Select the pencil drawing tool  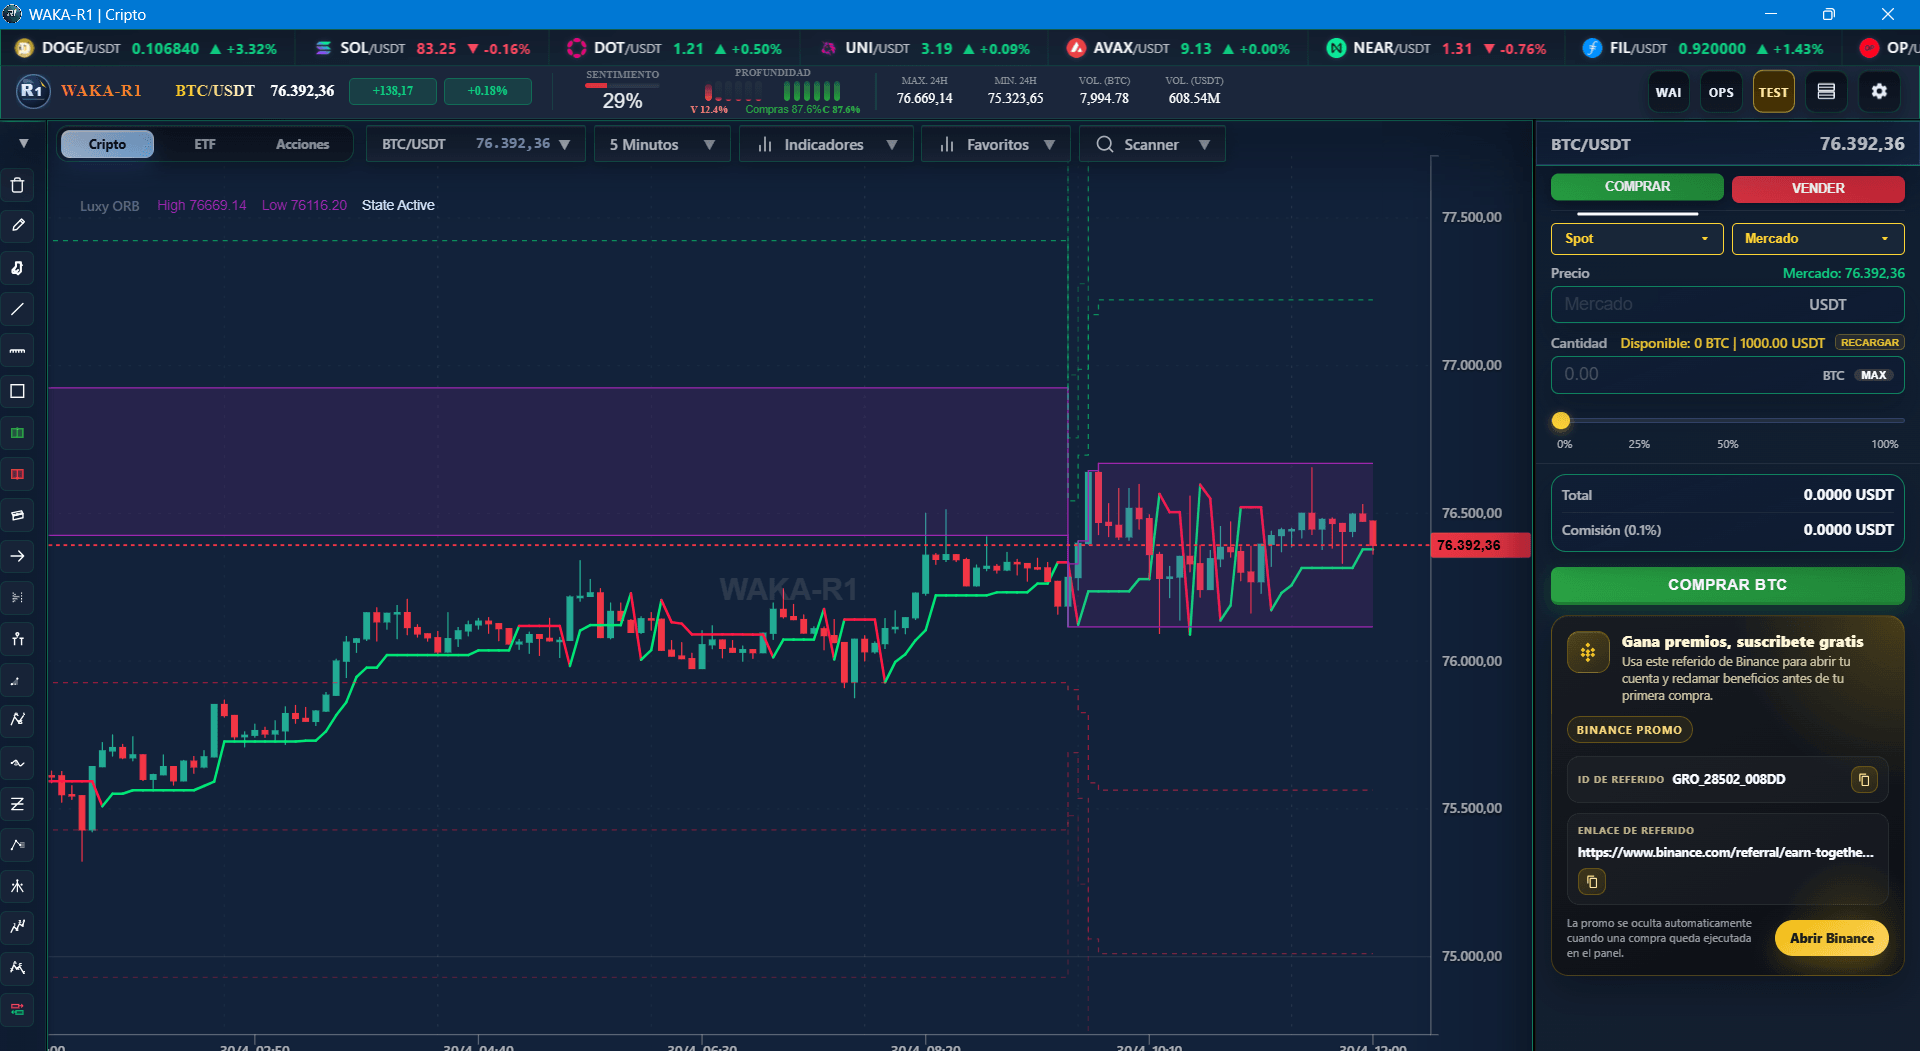(17, 226)
